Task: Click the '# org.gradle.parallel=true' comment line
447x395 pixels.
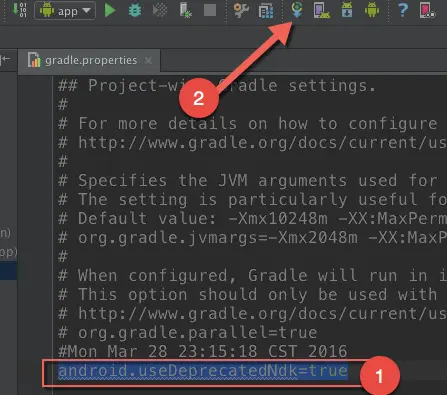Action: coord(188,333)
